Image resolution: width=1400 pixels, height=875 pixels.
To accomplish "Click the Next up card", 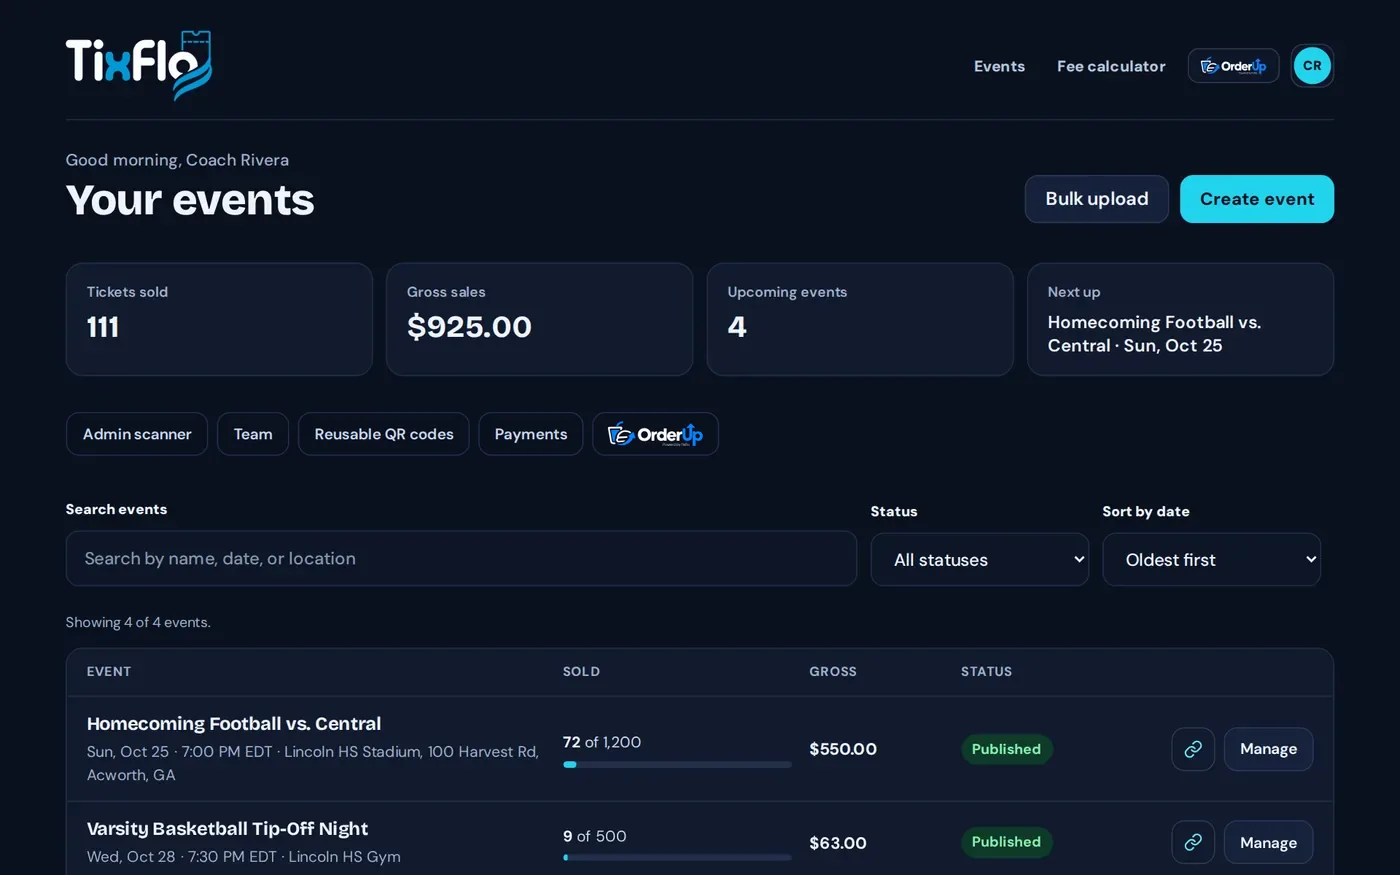I will 1180,319.
